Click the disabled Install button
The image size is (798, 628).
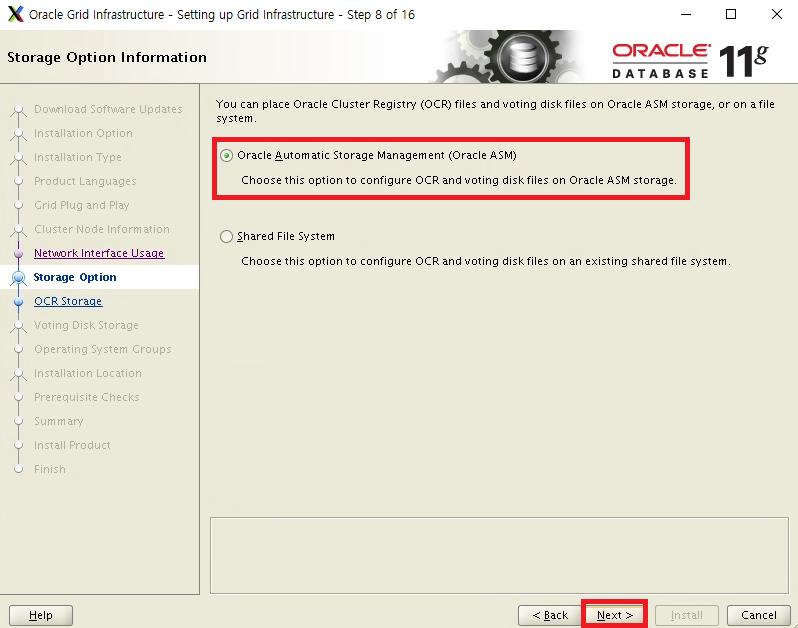tap(687, 615)
